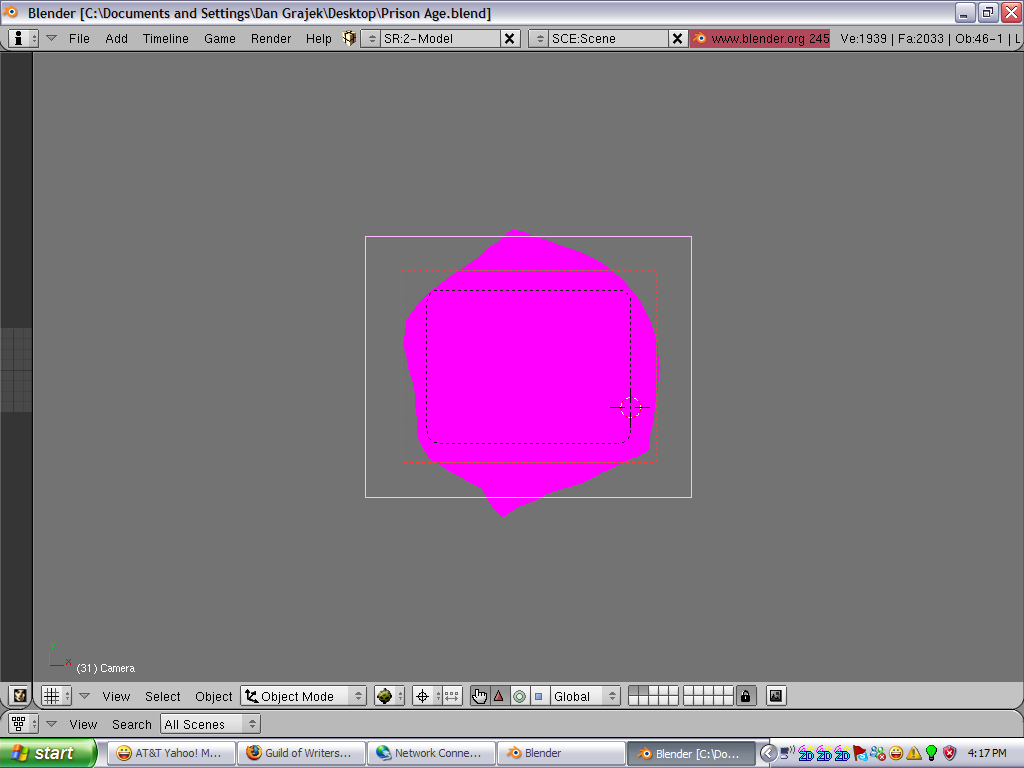Open the Global transform orientation dropdown
Image resolution: width=1024 pixels, height=768 pixels.
[584, 696]
